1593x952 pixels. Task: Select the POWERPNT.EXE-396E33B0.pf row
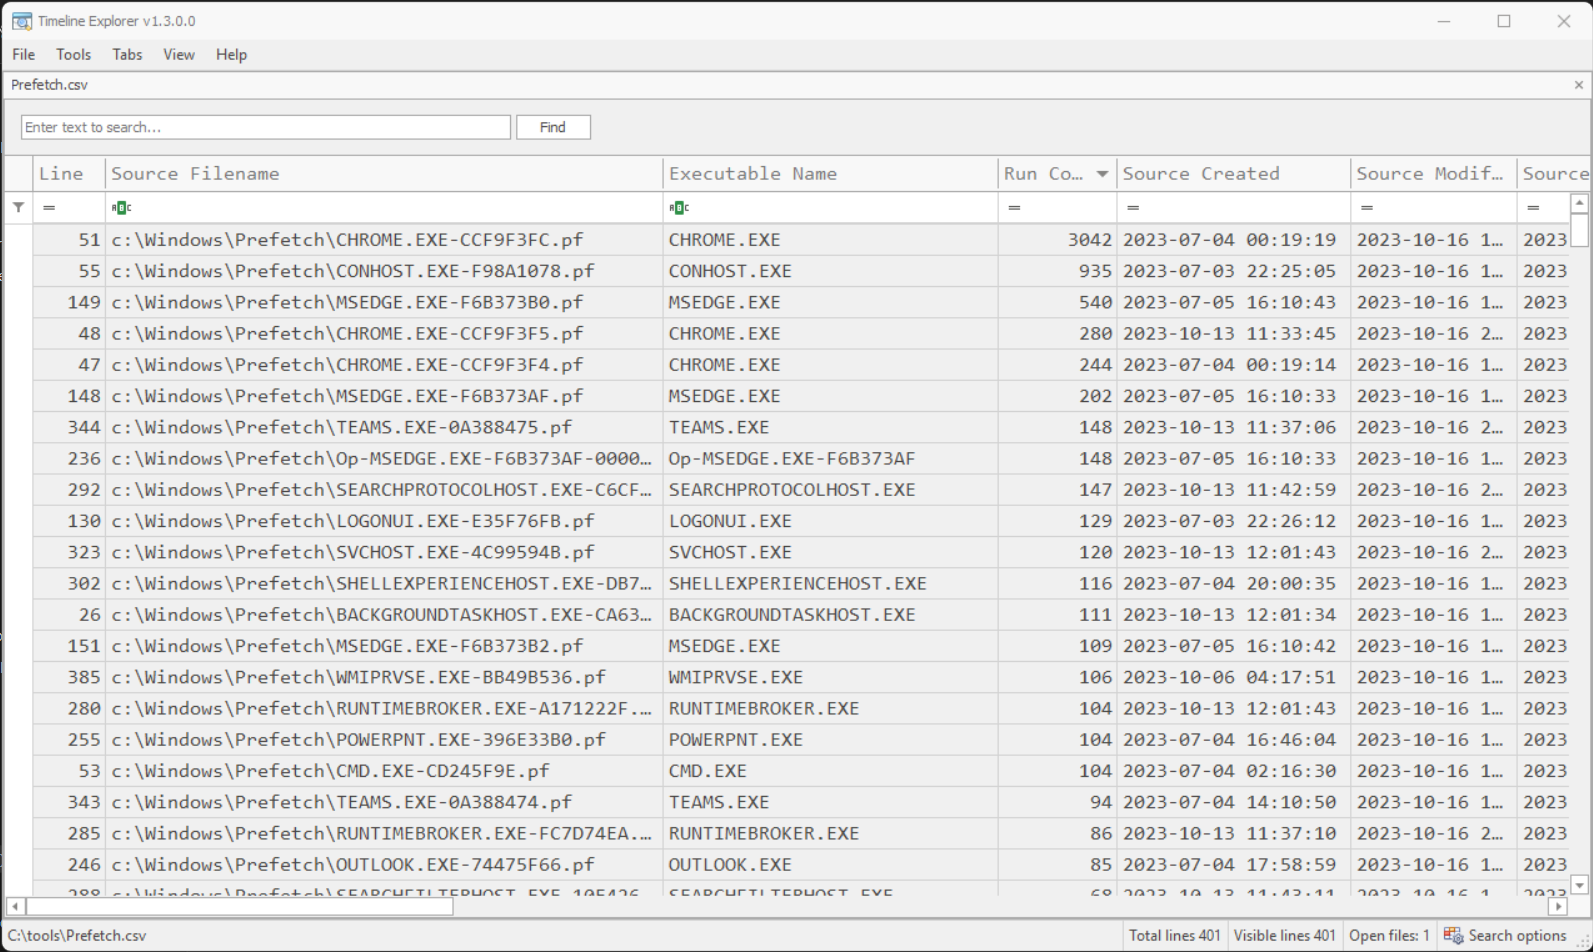click(x=800, y=740)
